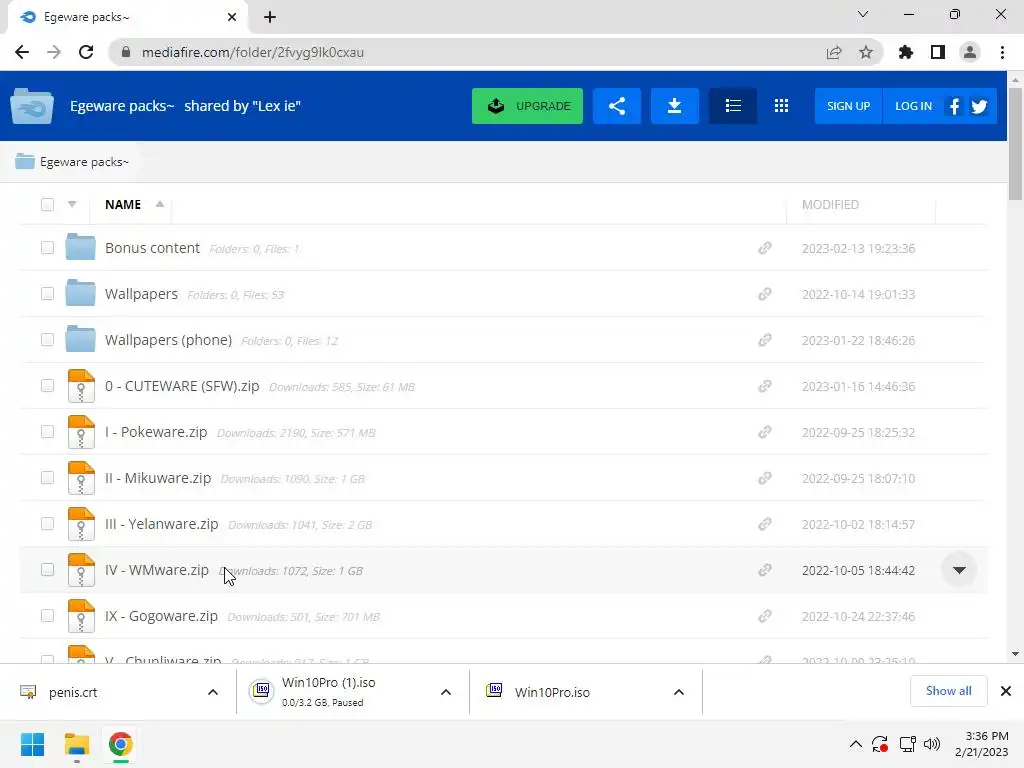Switch to grid view
The width and height of the screenshot is (1024, 768).
[x=781, y=106]
